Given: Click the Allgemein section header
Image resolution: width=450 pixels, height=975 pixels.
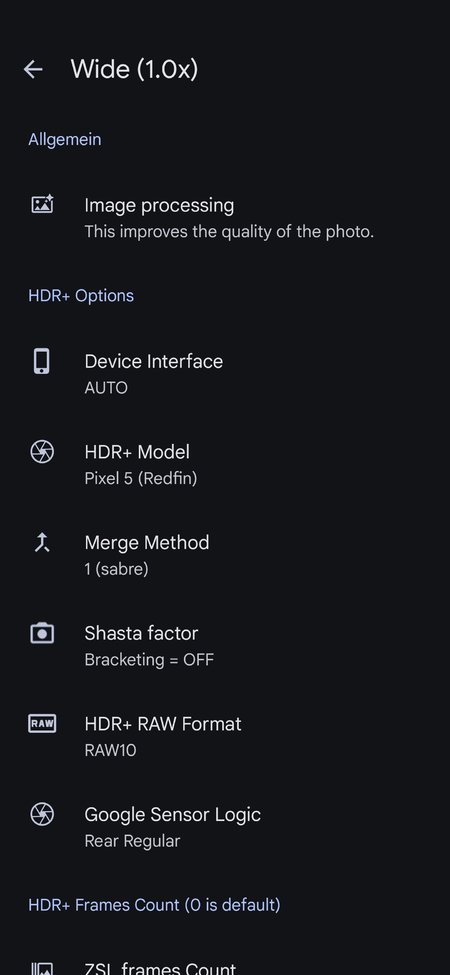Looking at the screenshot, I should click(65, 139).
